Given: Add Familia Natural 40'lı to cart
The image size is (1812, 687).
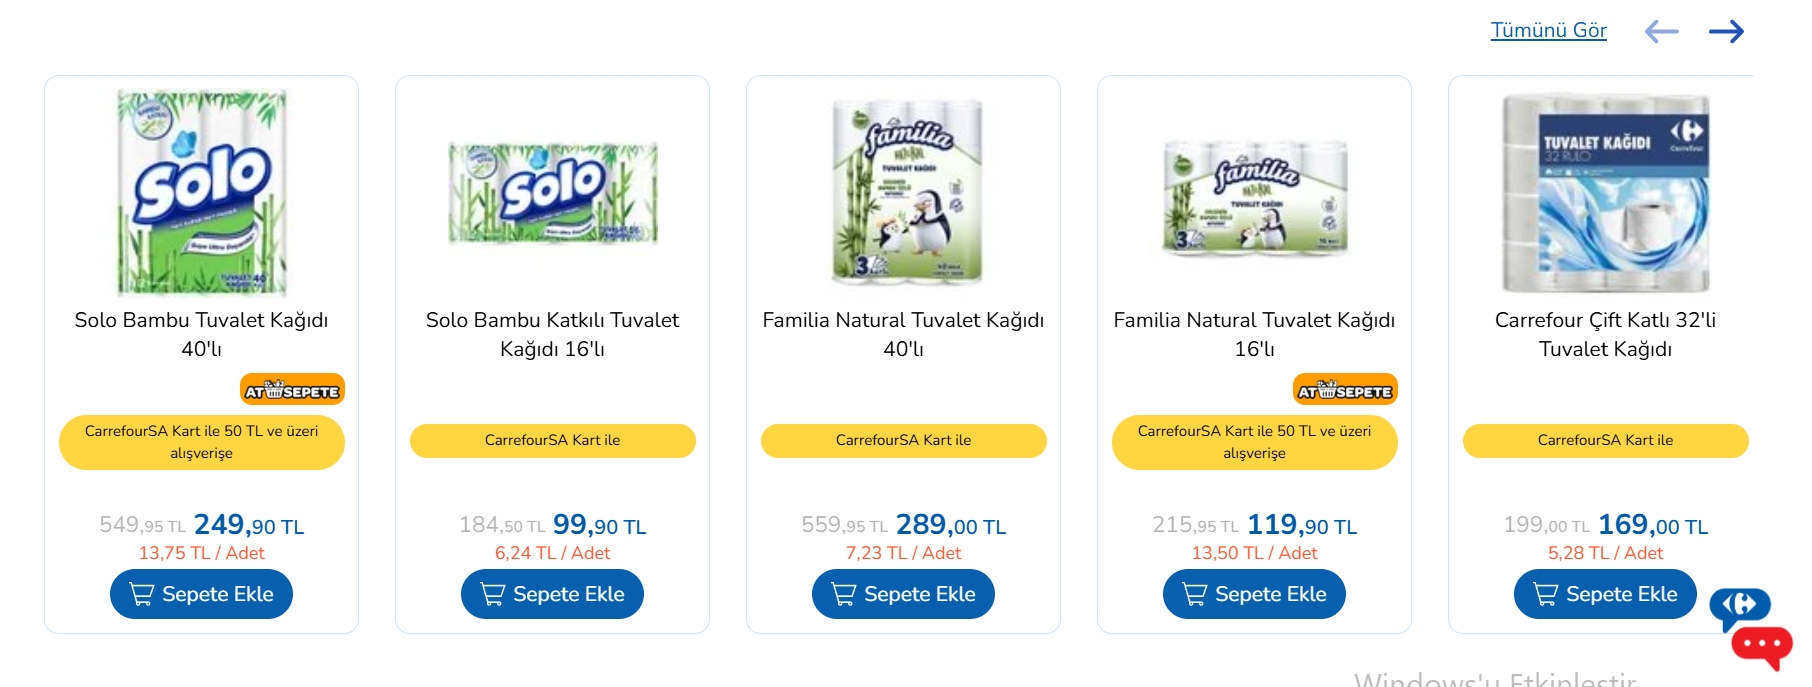Looking at the screenshot, I should 903,594.
